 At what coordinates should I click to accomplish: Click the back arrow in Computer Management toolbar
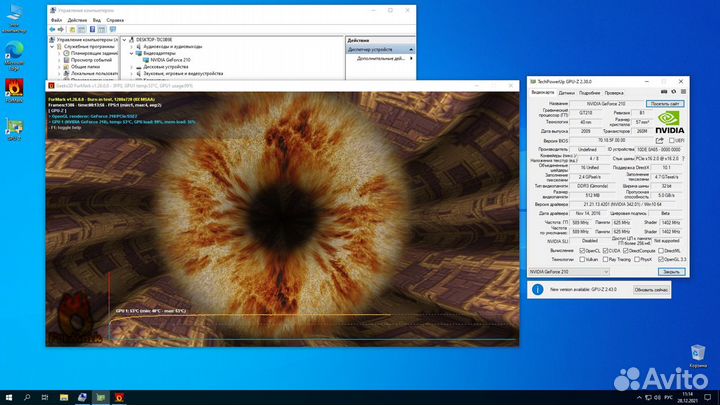coord(51,29)
